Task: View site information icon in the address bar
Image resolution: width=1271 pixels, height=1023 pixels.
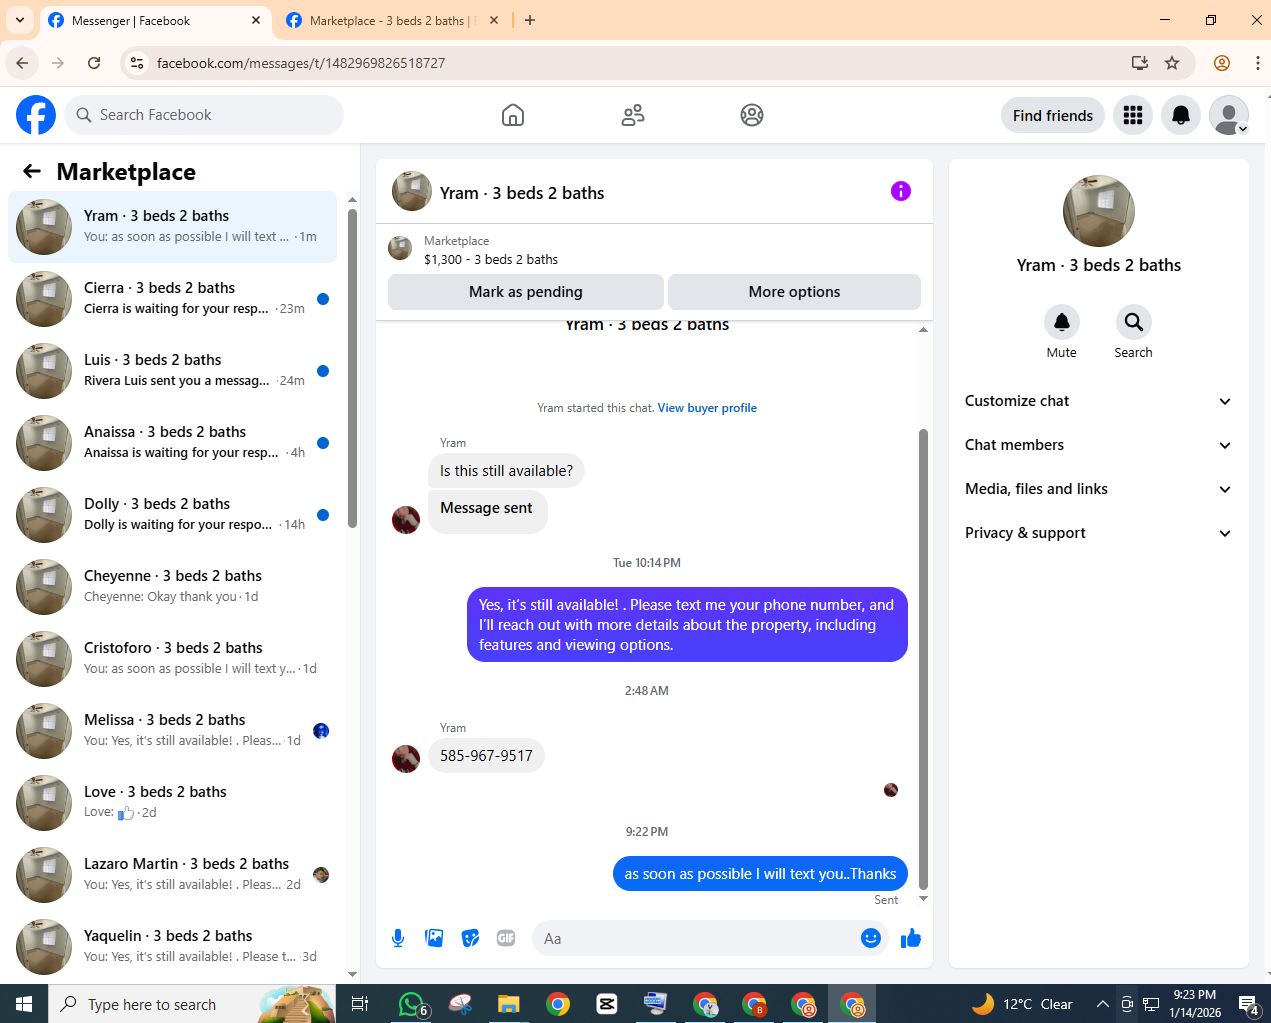Action: (137, 63)
